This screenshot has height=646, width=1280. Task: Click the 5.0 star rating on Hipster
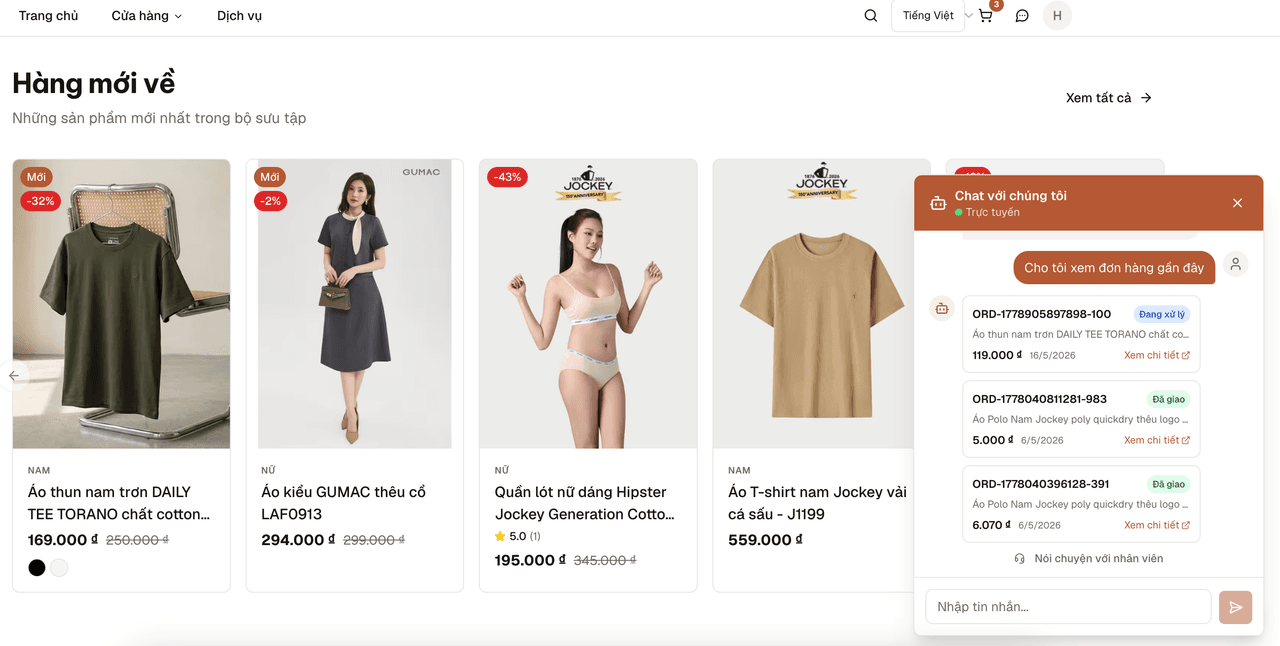click(x=517, y=537)
